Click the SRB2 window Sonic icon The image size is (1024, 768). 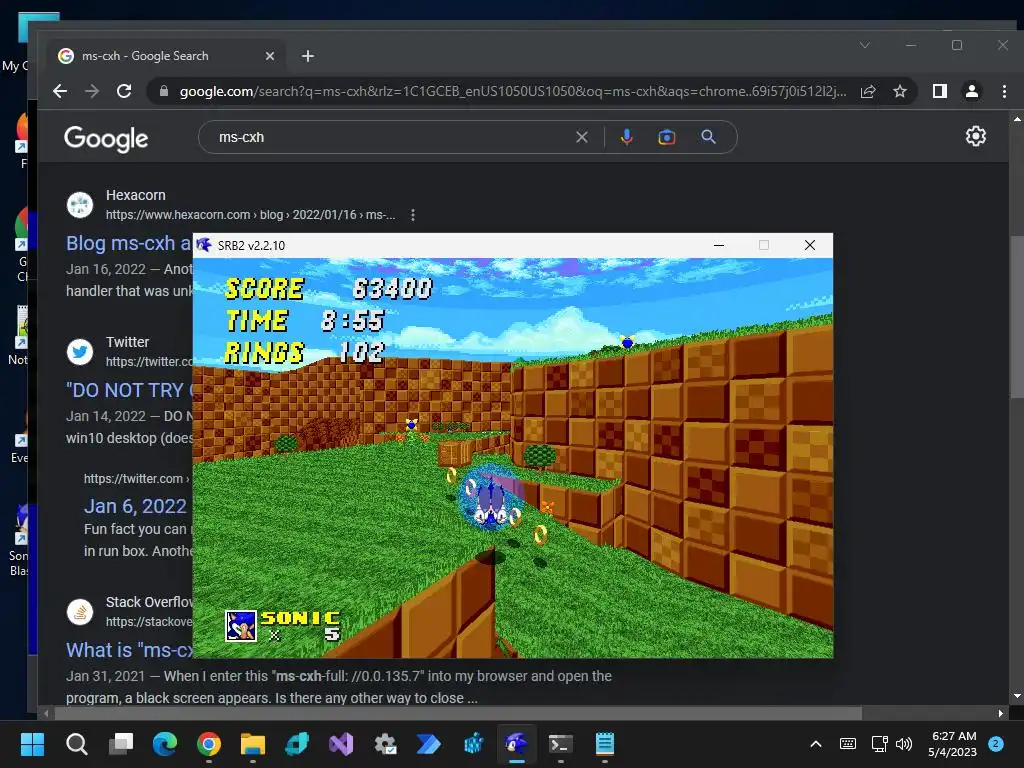204,245
